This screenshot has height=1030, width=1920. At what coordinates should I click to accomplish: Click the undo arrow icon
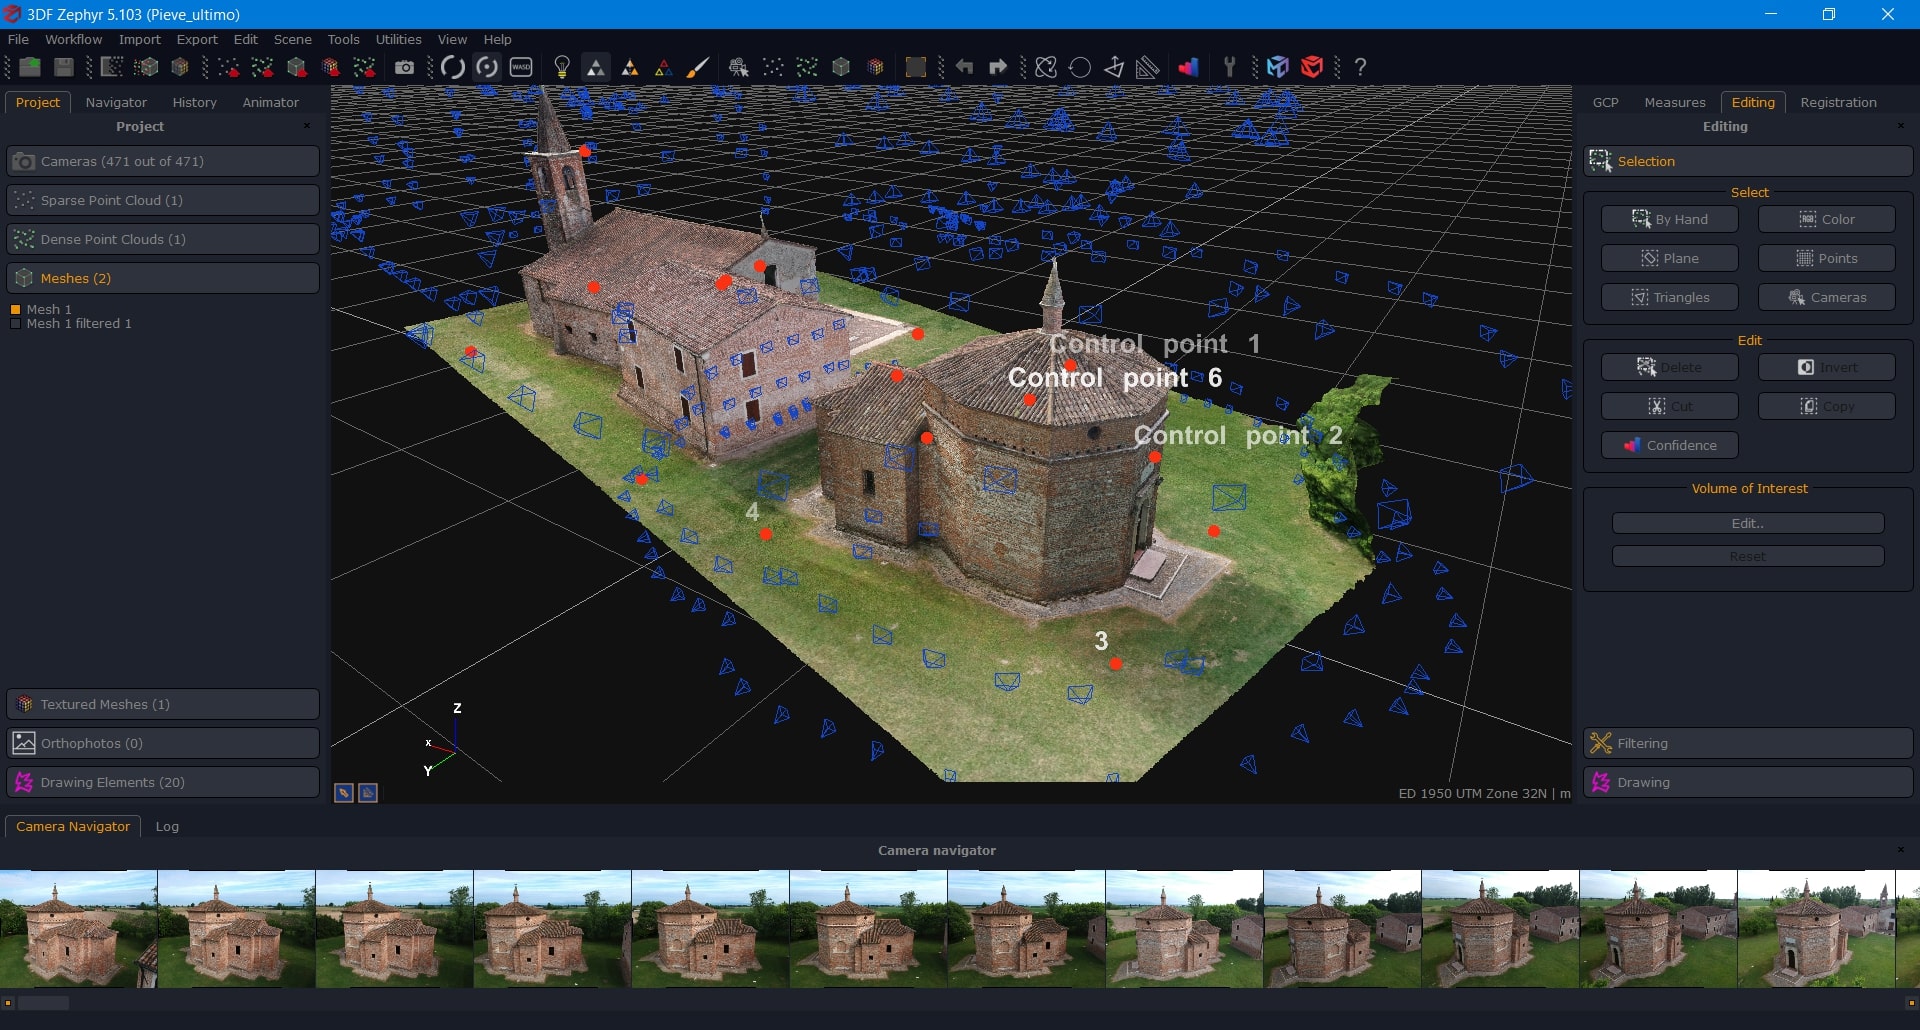click(964, 67)
